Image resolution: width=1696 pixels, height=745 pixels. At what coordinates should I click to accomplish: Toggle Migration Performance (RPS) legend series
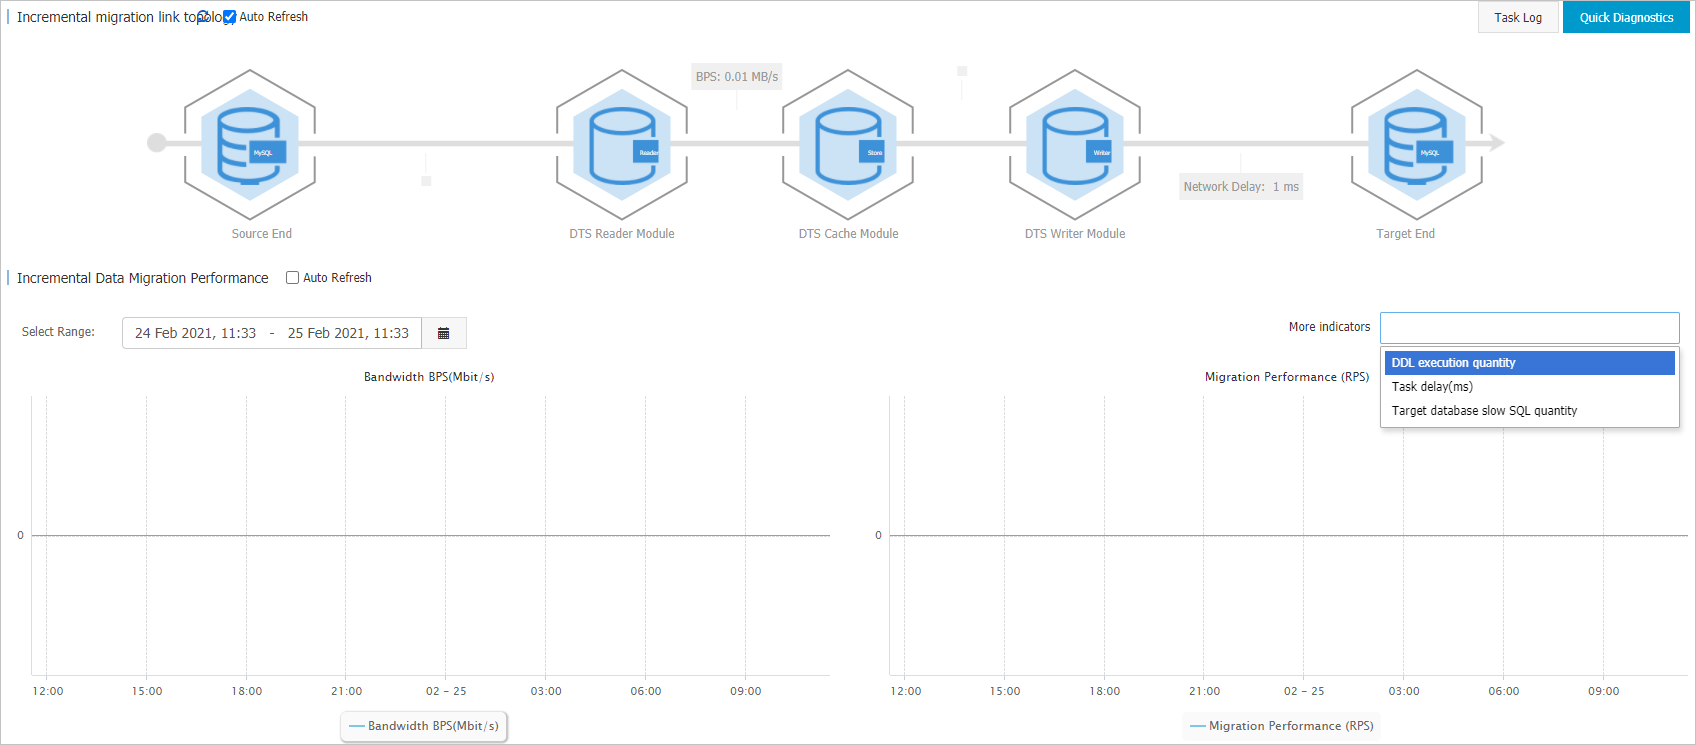tap(1282, 726)
